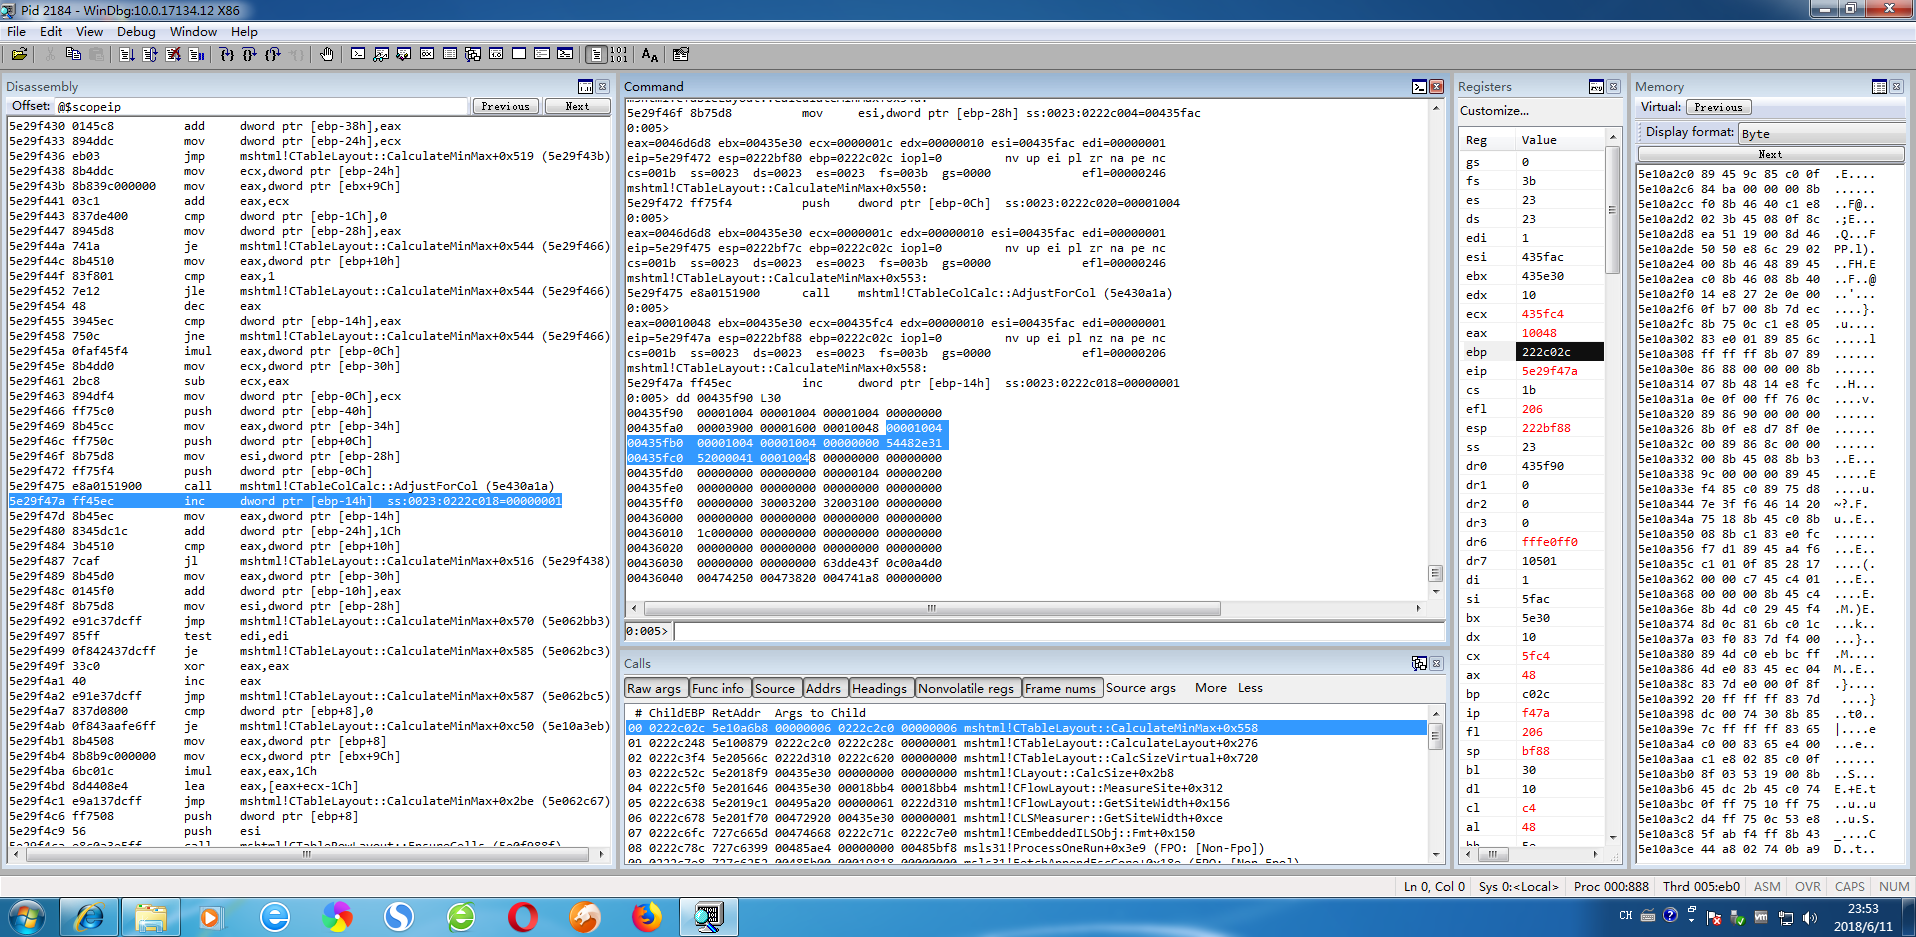Click the Copy toolbar icon
Screen dimensions: 1916x937
click(73, 54)
